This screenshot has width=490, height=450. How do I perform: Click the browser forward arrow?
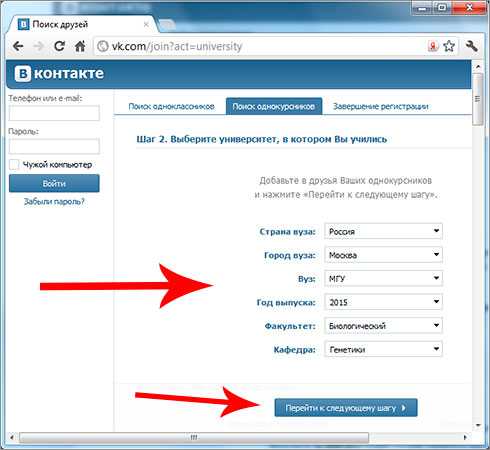click(39, 46)
